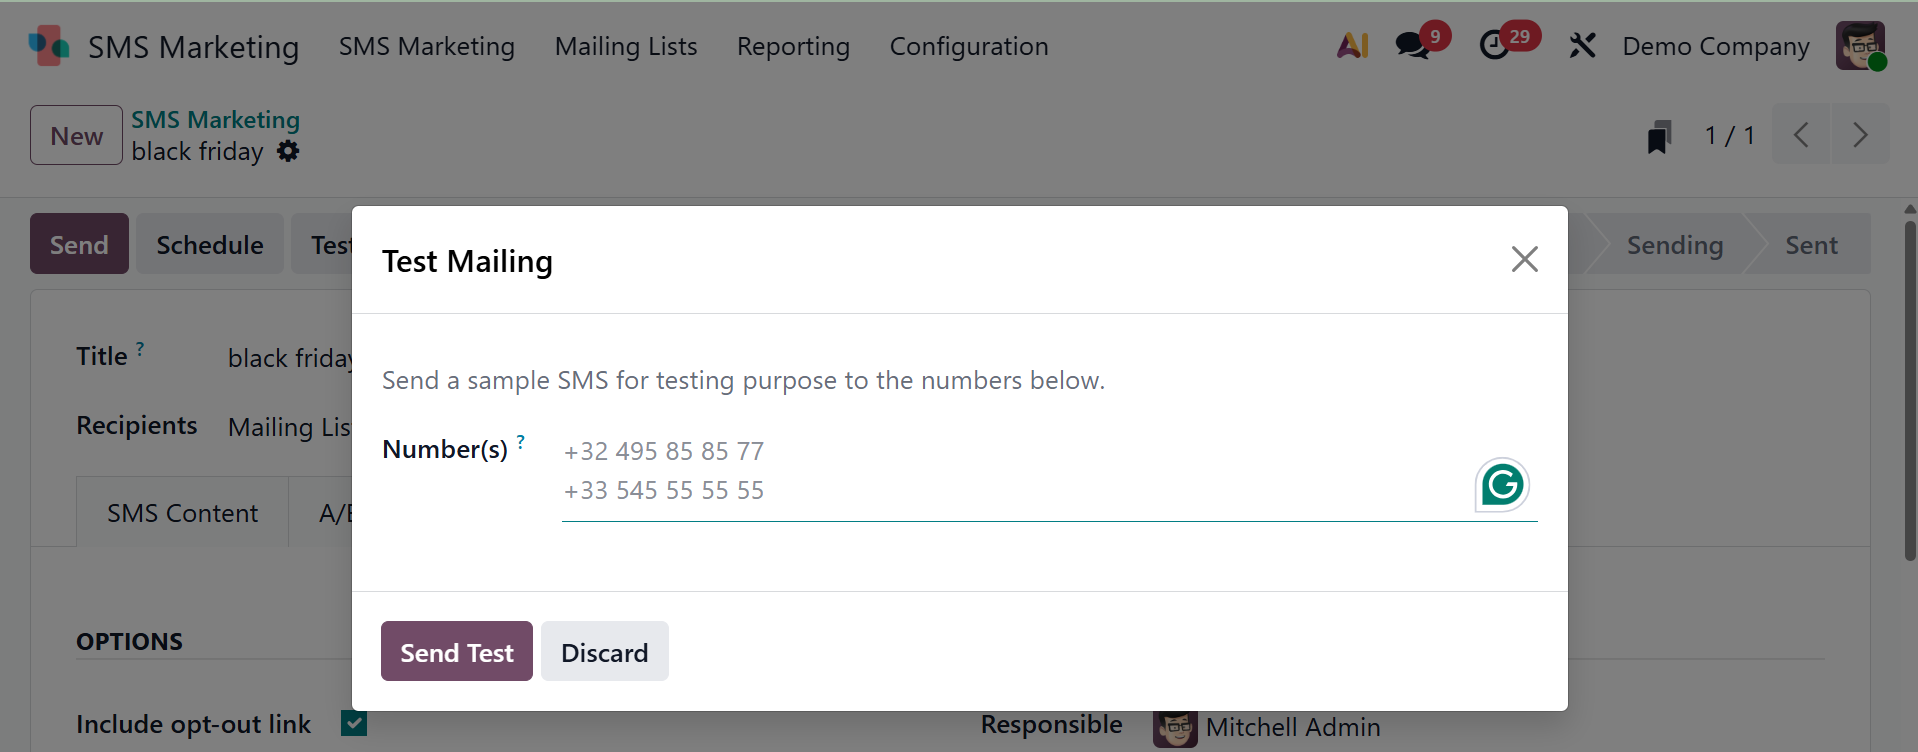Toggle the Include opt-out link checkbox
This screenshot has width=1918, height=752.
tap(354, 723)
